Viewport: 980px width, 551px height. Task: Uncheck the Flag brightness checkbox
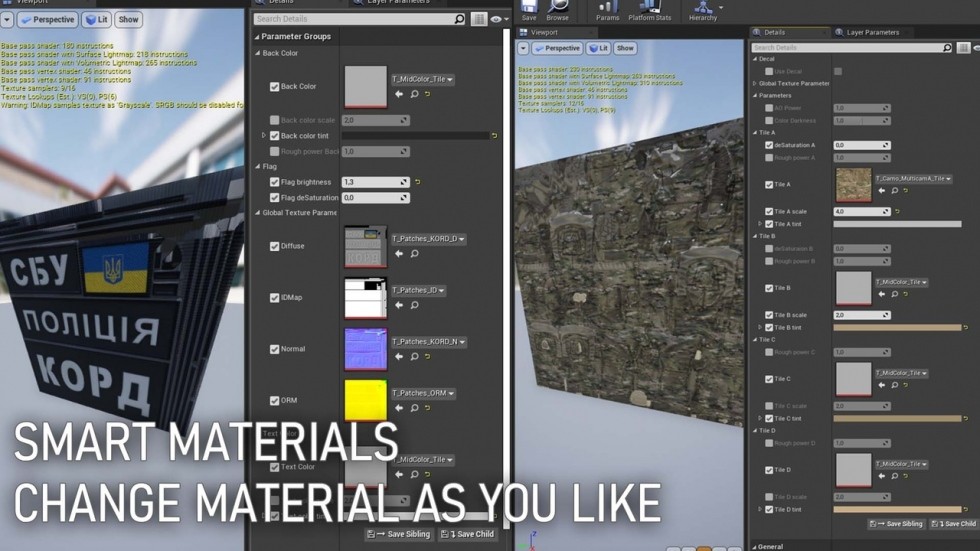click(x=274, y=182)
